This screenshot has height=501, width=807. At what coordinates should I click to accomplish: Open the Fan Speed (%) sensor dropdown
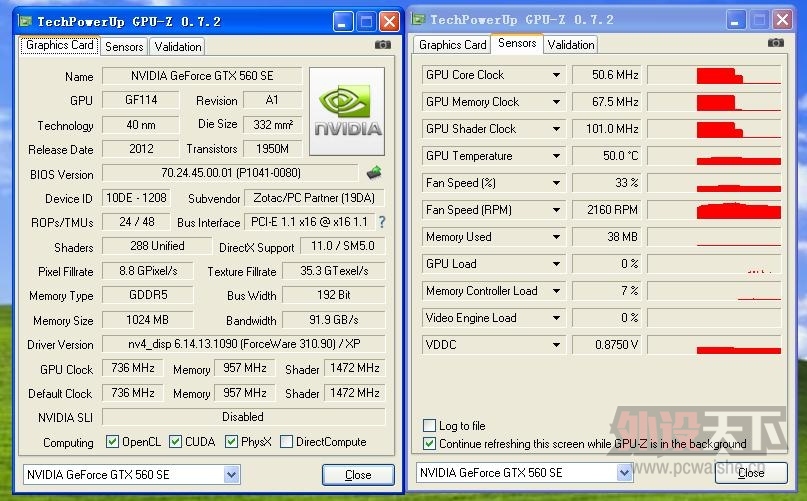(556, 183)
